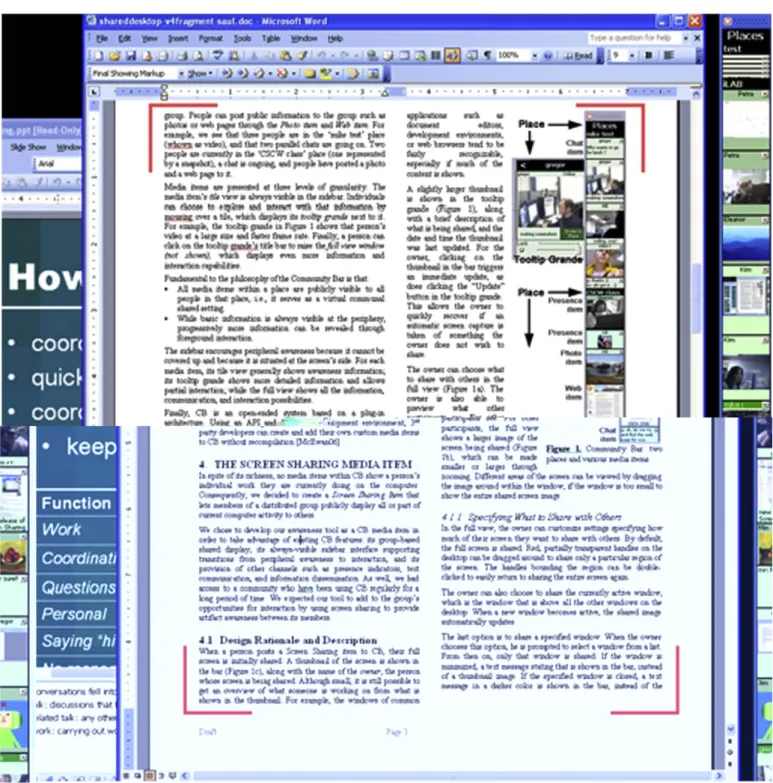Click the Permission icon next to Save
Screen dimensions: 773x783
click(x=147, y=55)
